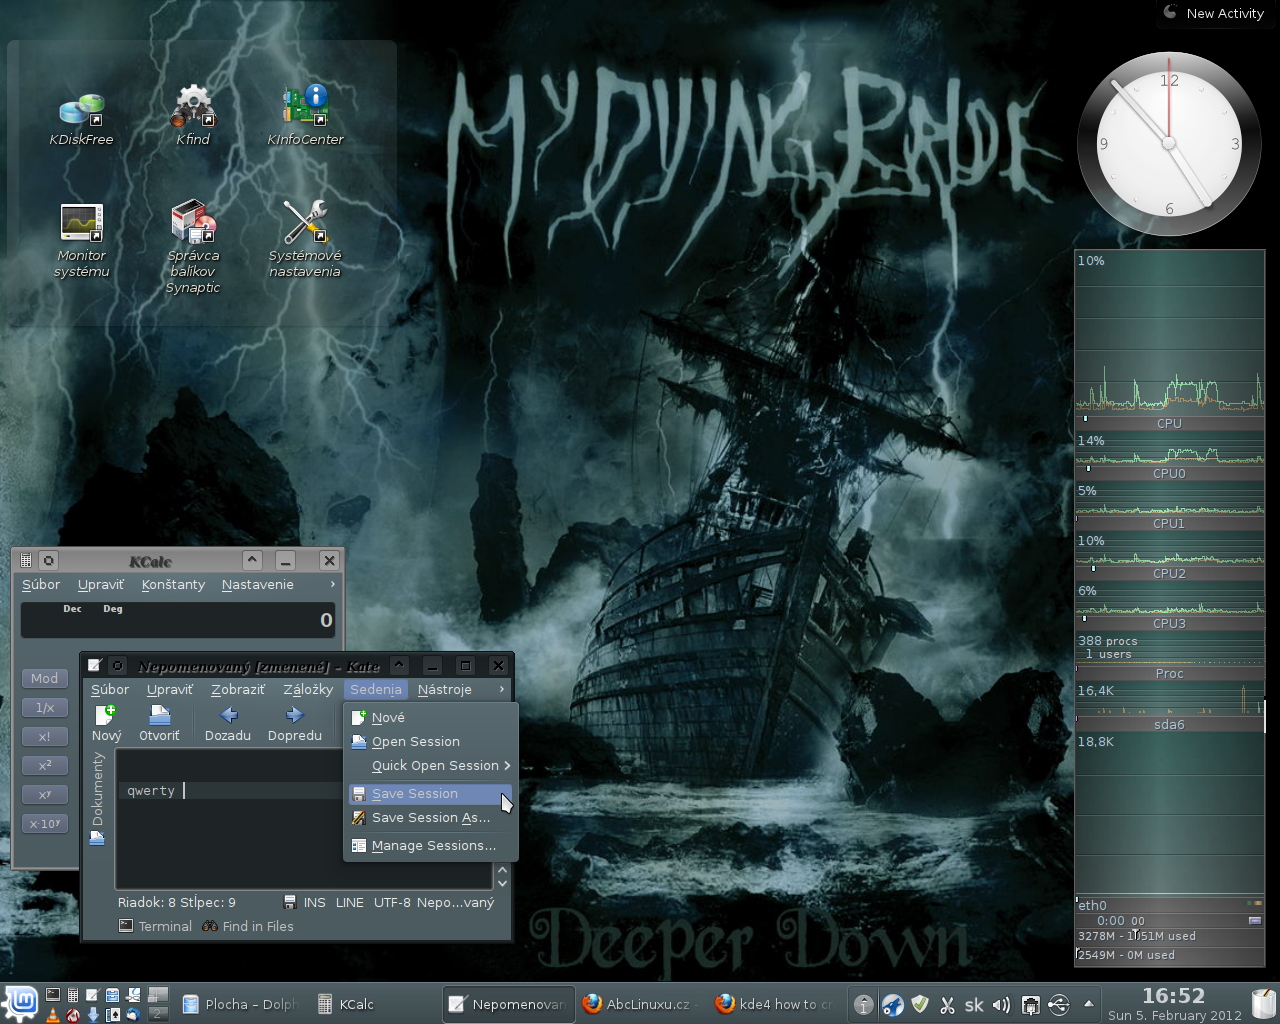Expand the overflow arrow in KCalc menu bar
The image size is (1280, 1024).
[333, 584]
